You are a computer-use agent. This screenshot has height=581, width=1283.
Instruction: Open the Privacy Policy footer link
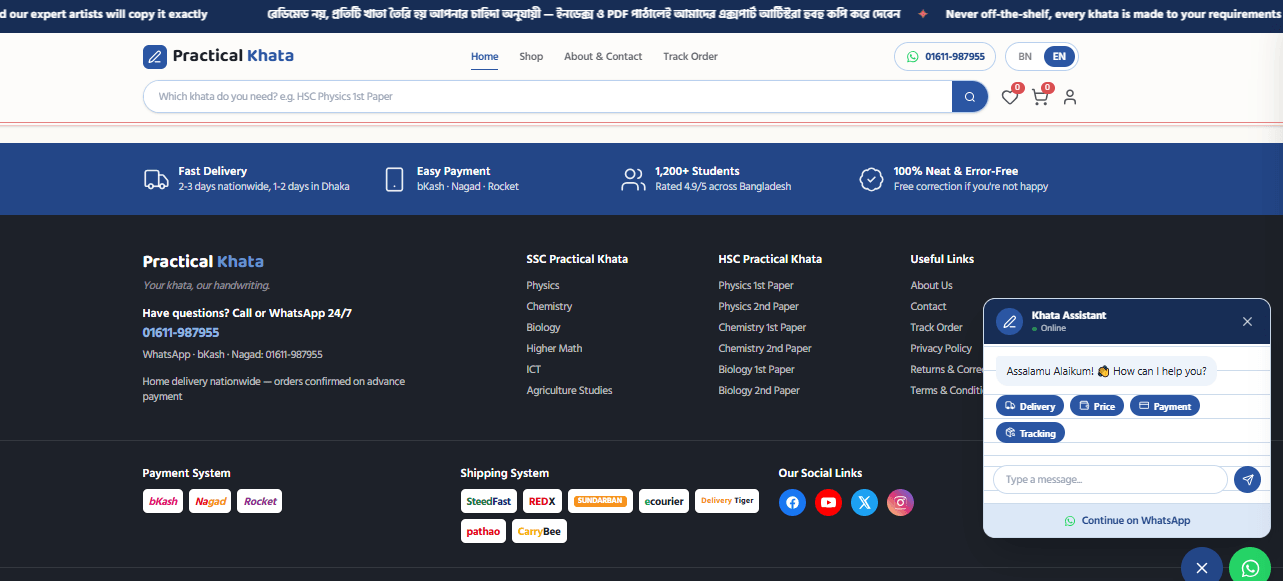(x=941, y=349)
